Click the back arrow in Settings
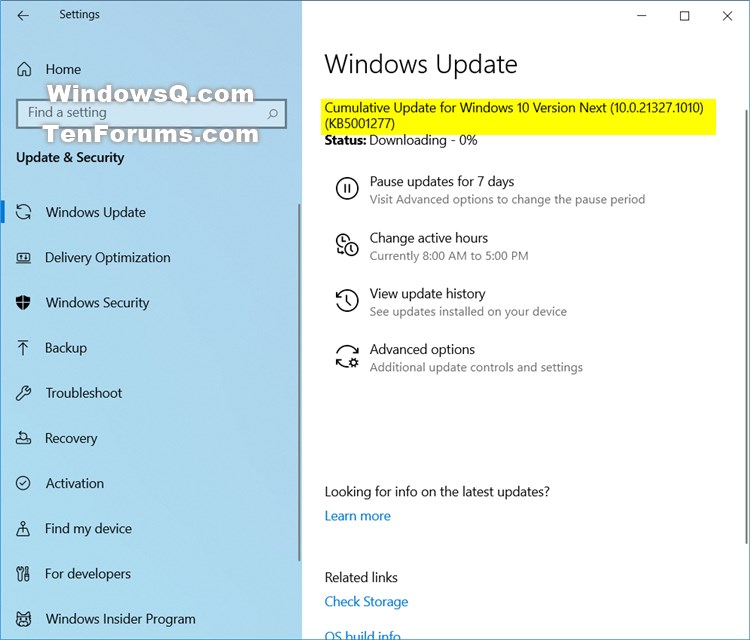Image resolution: width=750 pixels, height=640 pixels. pos(23,16)
